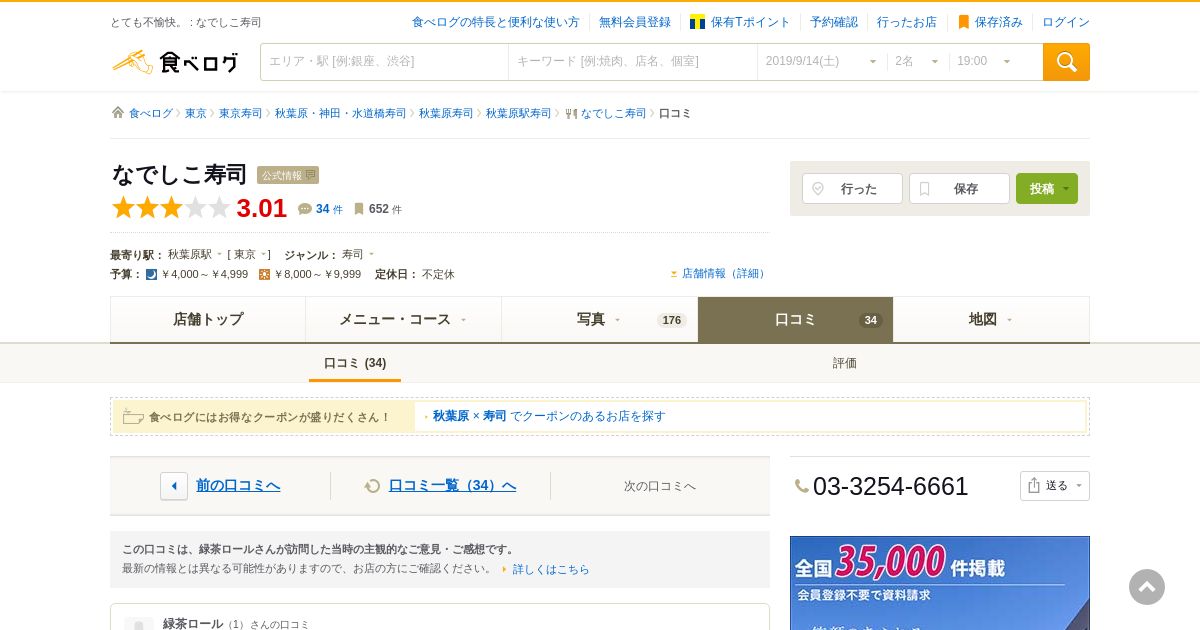This screenshot has height=630, width=1200.
Task: Click the fork-knife icon beside なでしこ寿司 breadcrumb
Action: [x=571, y=114]
